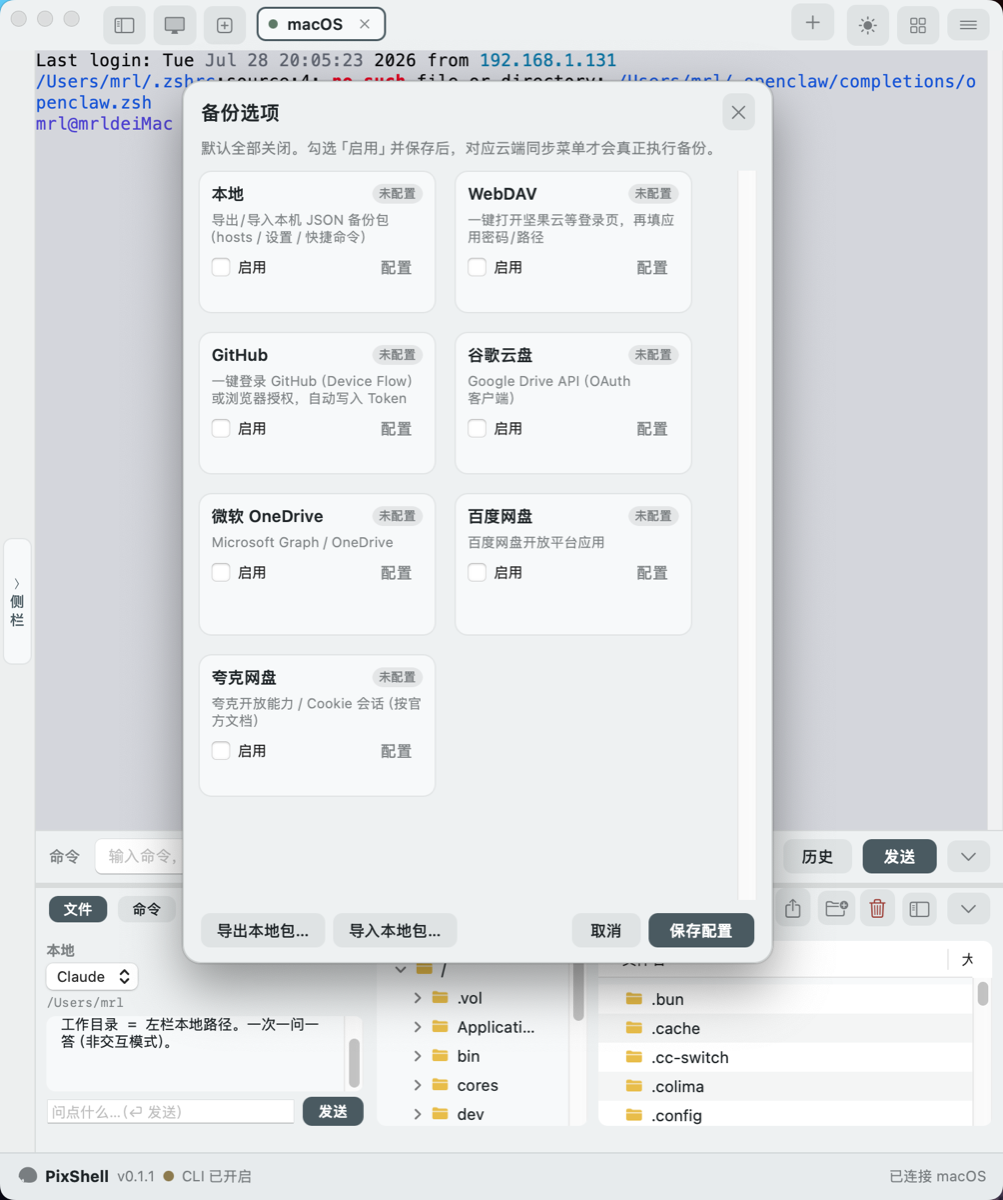Click 配置 on the 微软 OneDrive card
The width and height of the screenshot is (1003, 1200).
click(396, 572)
